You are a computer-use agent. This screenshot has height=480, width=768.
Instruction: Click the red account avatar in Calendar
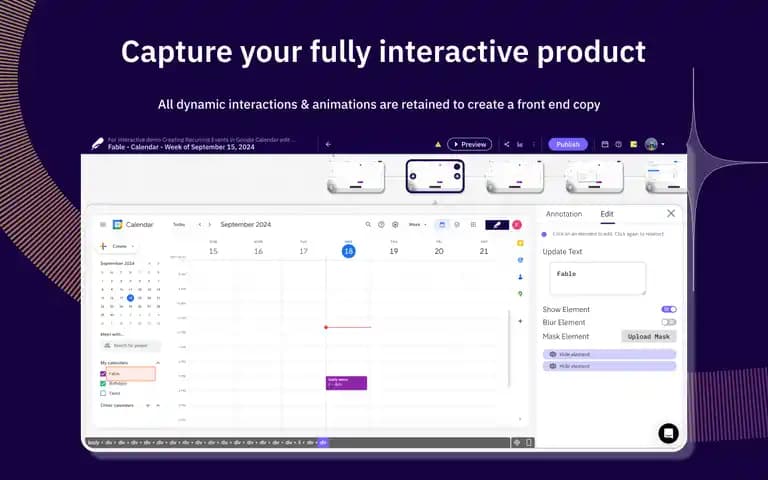click(x=517, y=224)
